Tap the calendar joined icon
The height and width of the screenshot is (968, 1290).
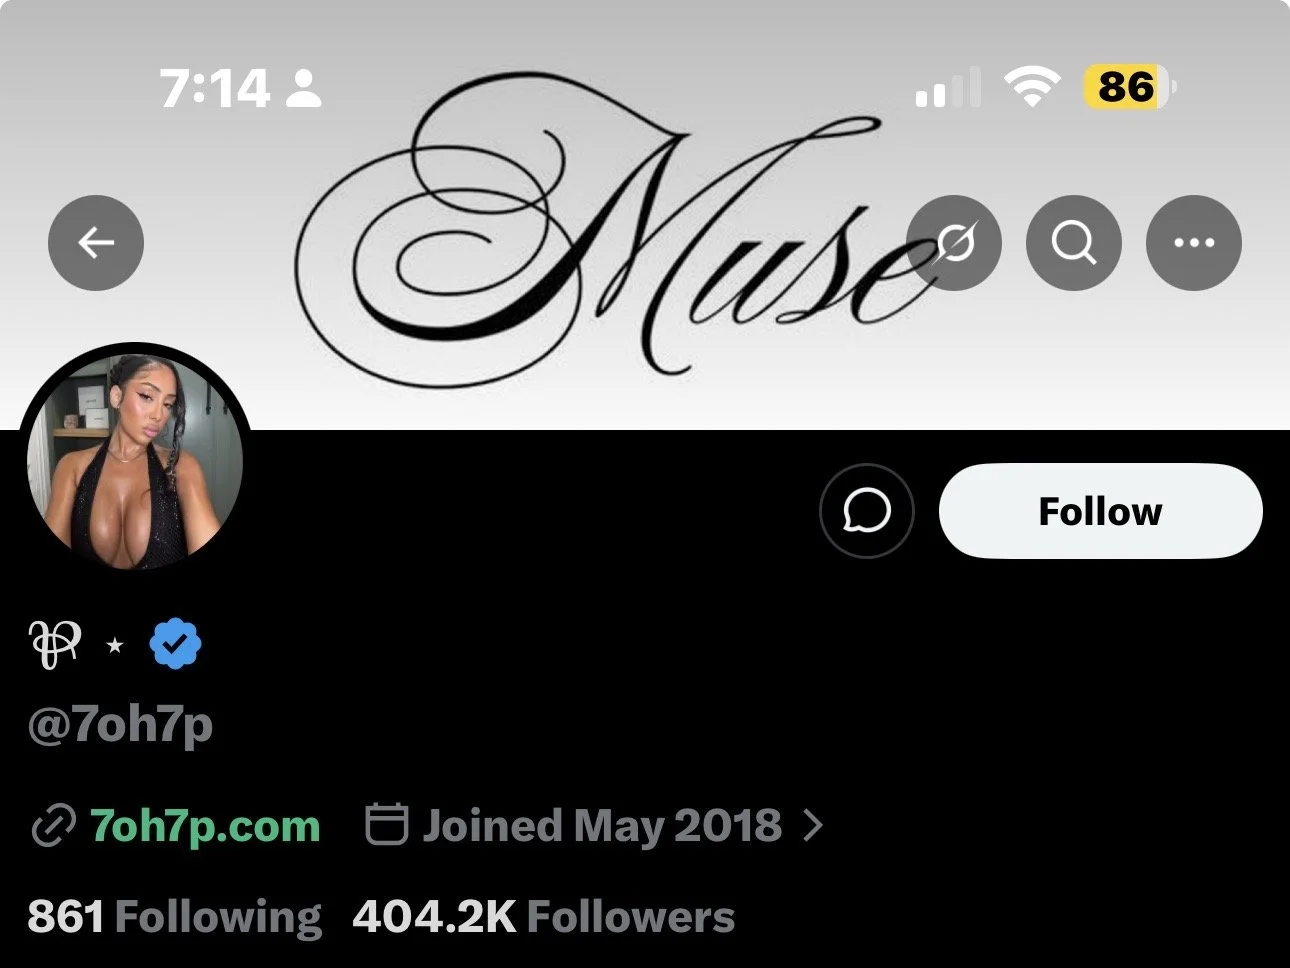pyautogui.click(x=386, y=824)
